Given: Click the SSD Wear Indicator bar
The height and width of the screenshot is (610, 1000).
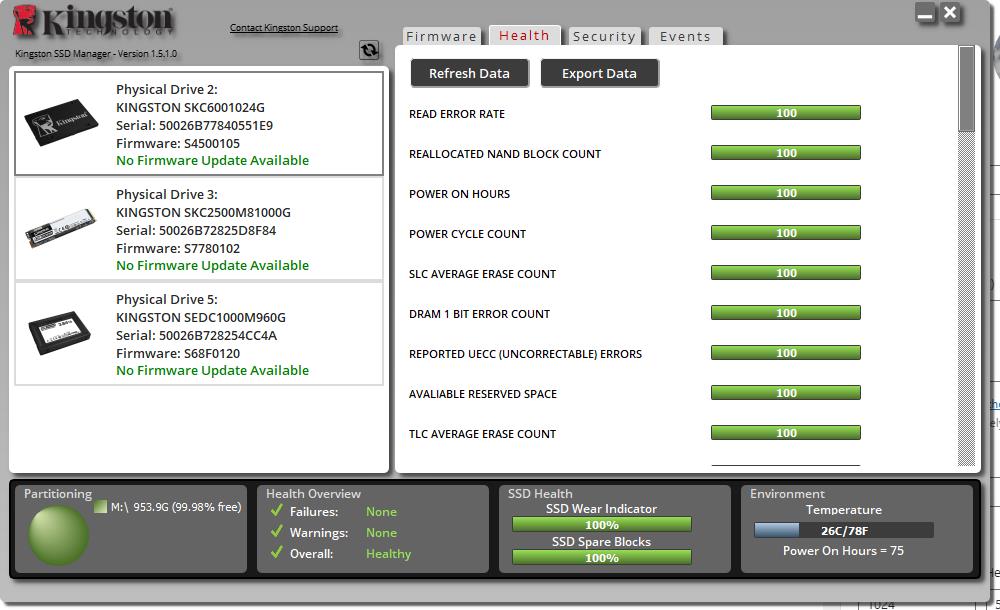Looking at the screenshot, I should 601,525.
